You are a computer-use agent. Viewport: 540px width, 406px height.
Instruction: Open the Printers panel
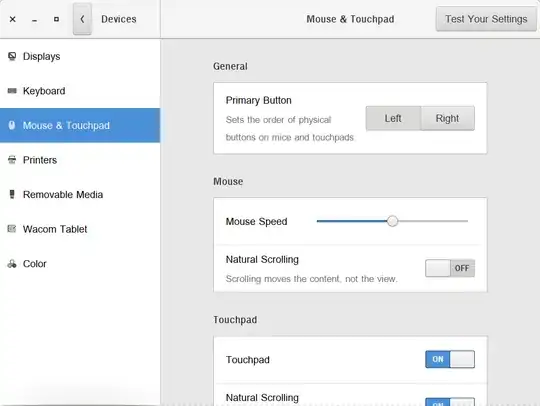[x=80, y=160]
